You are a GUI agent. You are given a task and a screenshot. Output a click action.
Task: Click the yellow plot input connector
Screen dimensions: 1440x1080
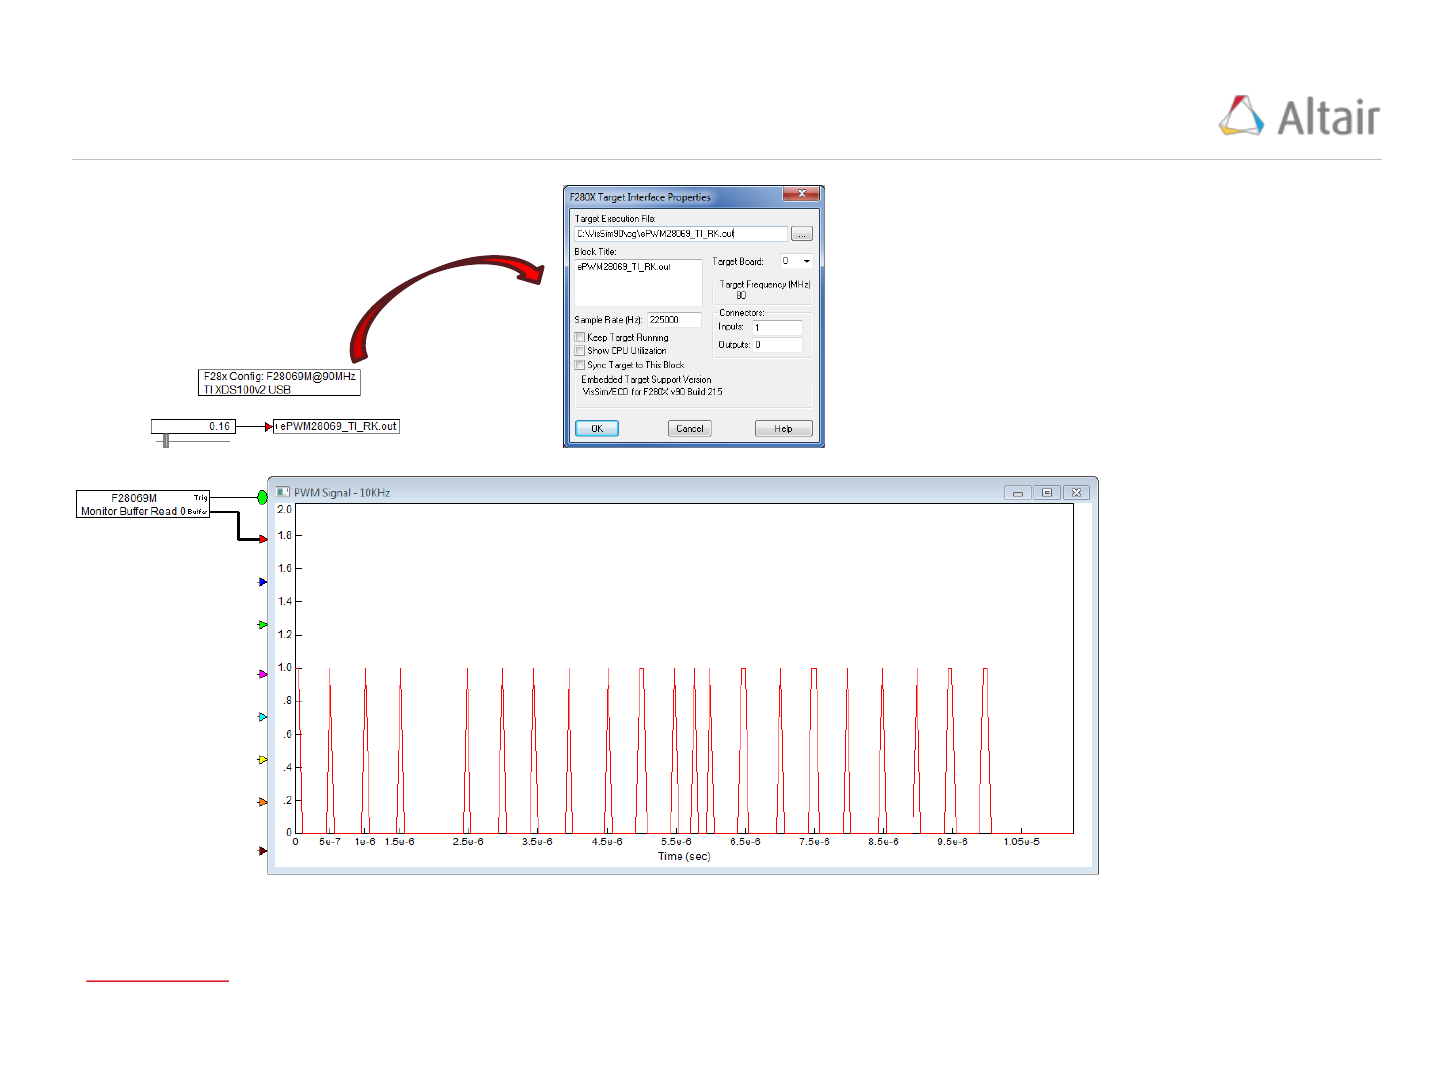coord(262,760)
